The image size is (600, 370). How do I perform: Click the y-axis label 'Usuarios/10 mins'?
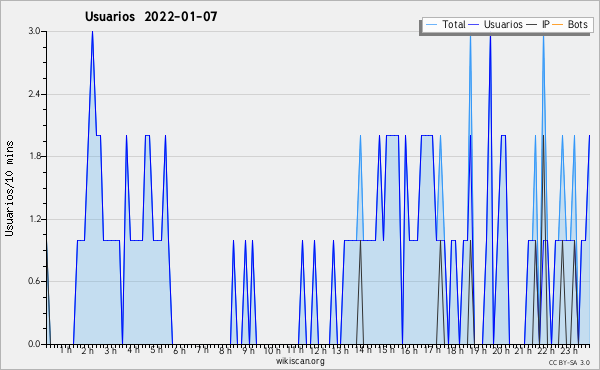click(9, 189)
